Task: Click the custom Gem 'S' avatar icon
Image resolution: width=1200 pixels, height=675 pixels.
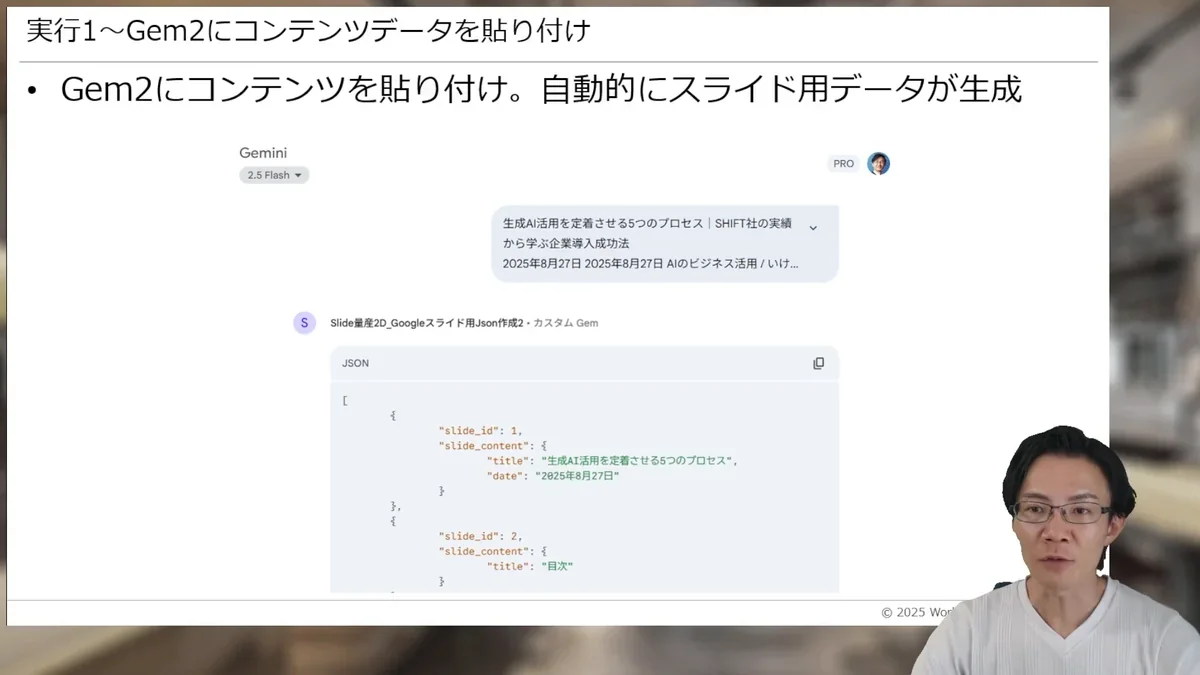Action: click(304, 323)
